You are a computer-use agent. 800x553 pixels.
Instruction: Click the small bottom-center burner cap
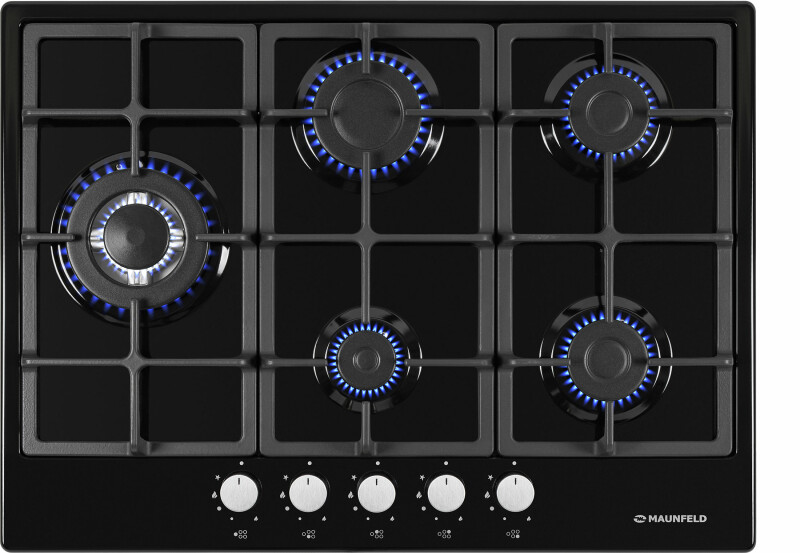pyautogui.click(x=366, y=361)
